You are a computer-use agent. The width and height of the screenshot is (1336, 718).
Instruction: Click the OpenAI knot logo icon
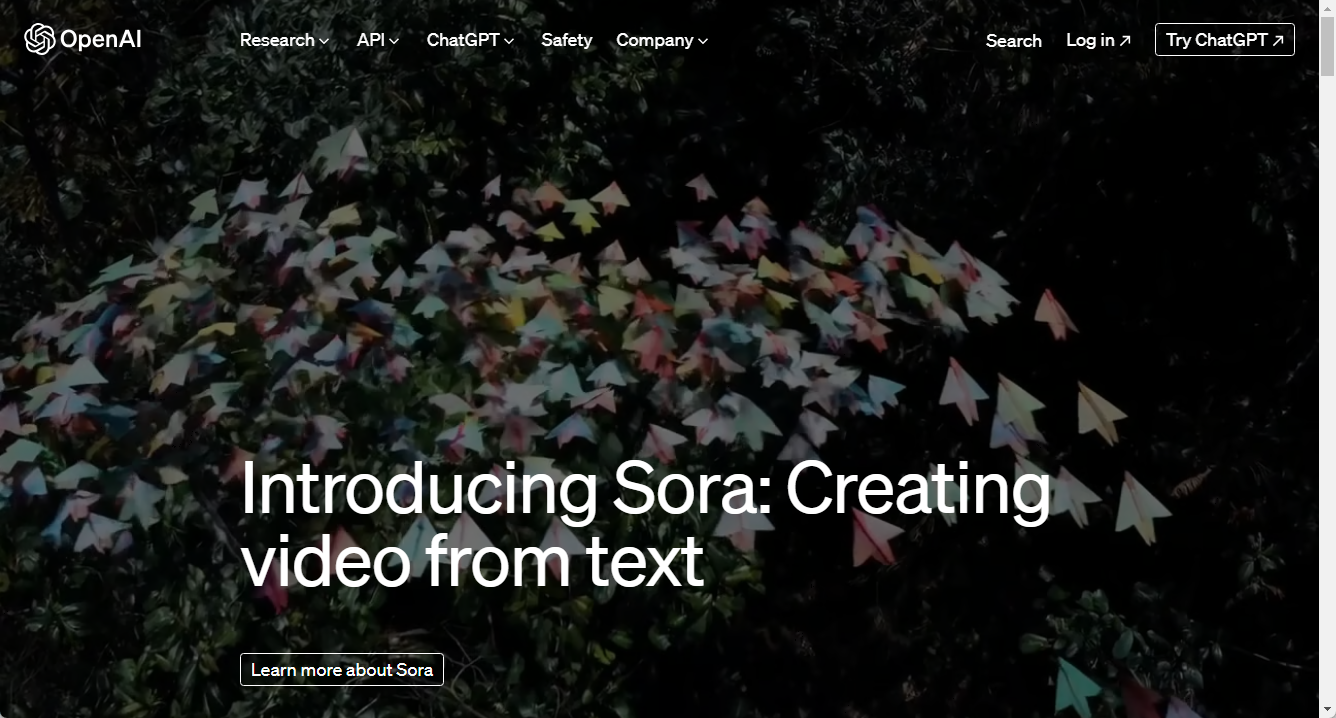[39, 40]
